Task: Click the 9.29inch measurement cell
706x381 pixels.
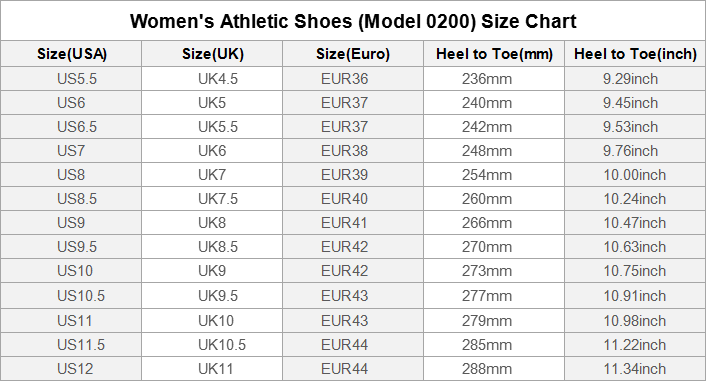Action: tap(635, 79)
